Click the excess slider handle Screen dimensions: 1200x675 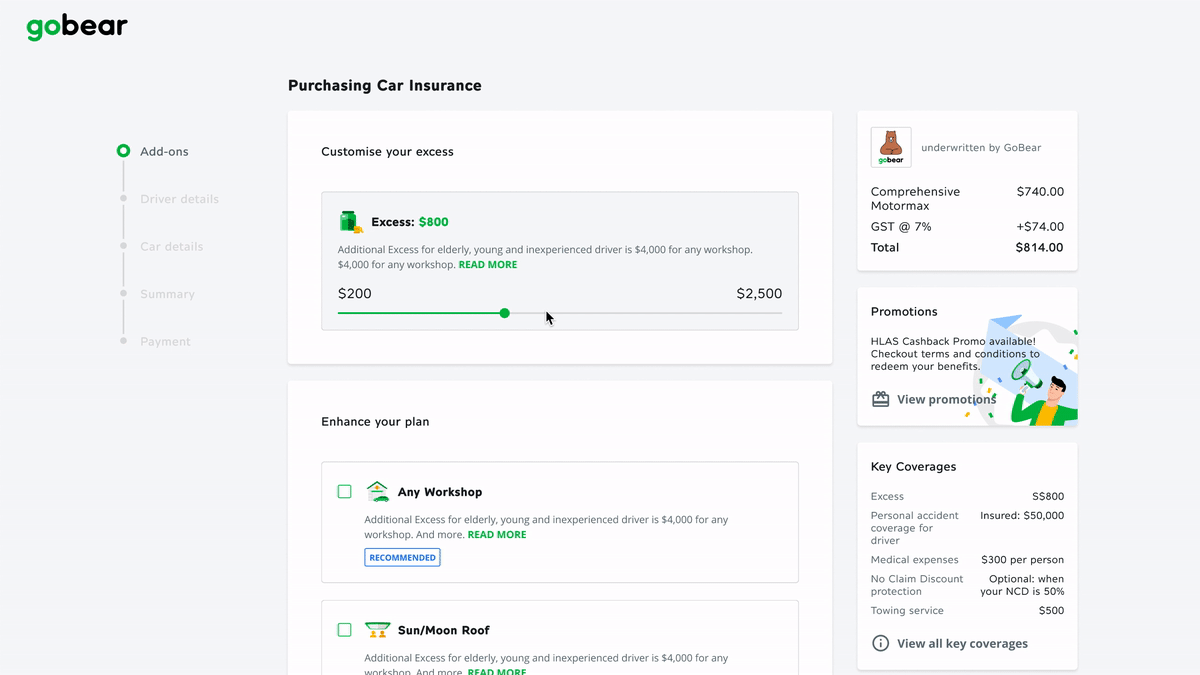coord(504,313)
